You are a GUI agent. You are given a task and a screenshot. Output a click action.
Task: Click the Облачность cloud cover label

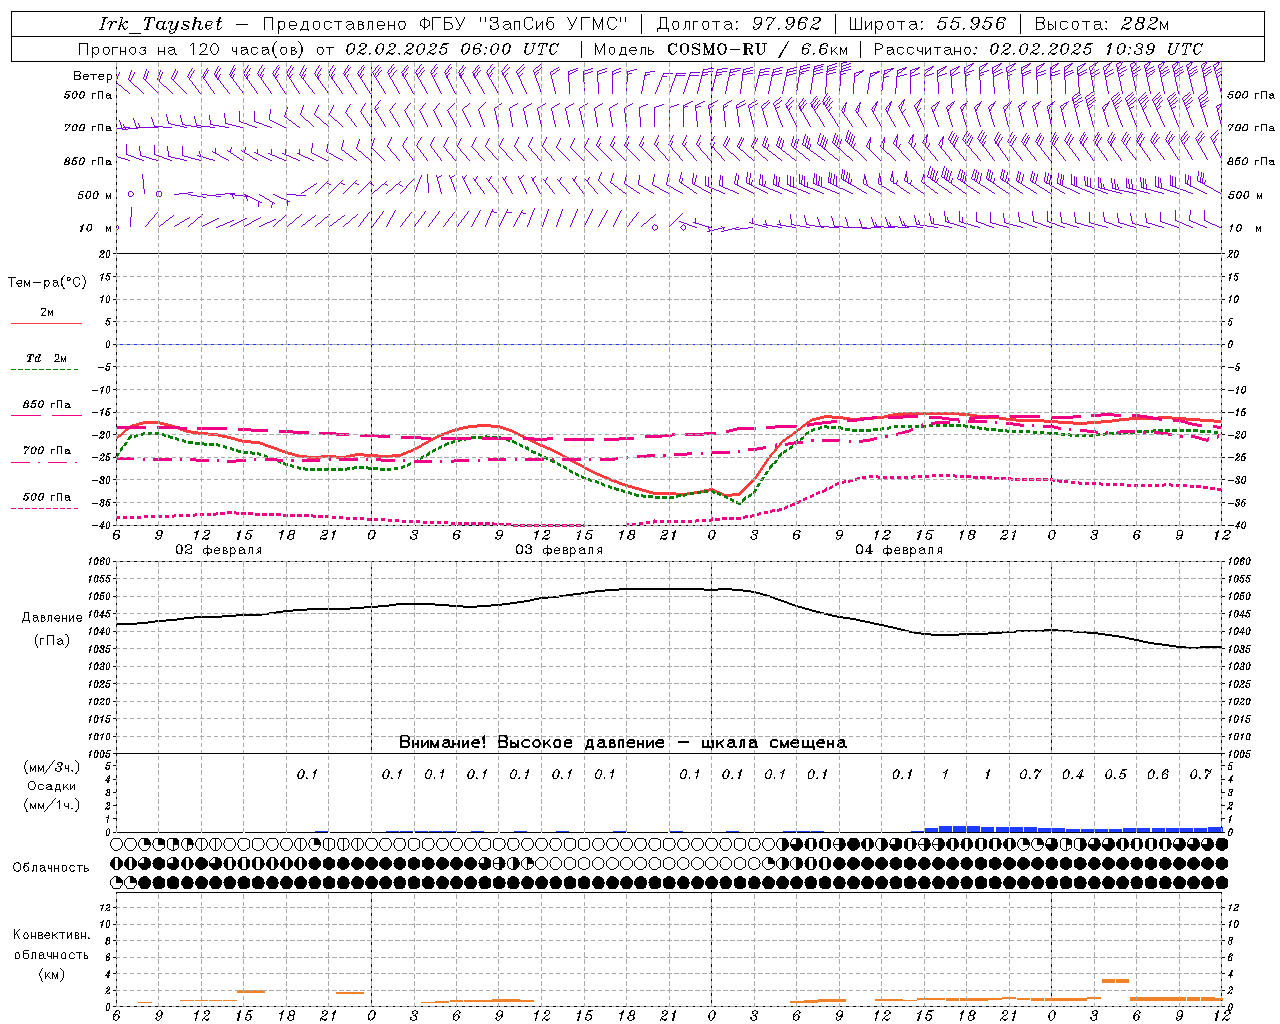pyautogui.click(x=51, y=868)
